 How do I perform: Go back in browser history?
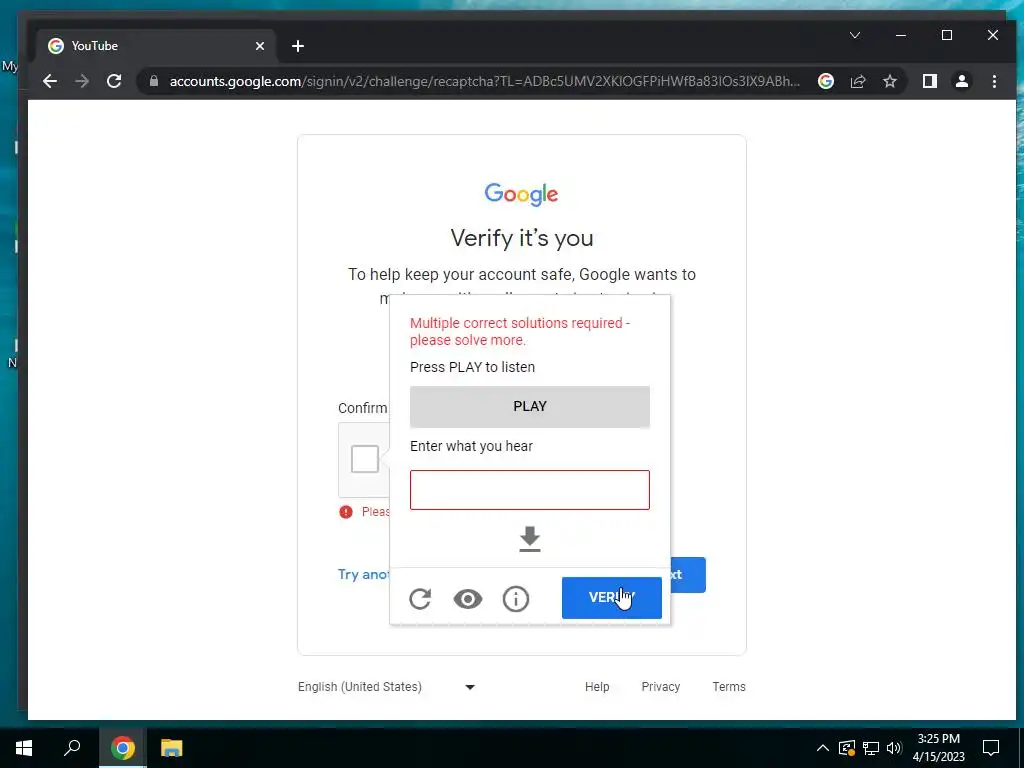pyautogui.click(x=50, y=81)
